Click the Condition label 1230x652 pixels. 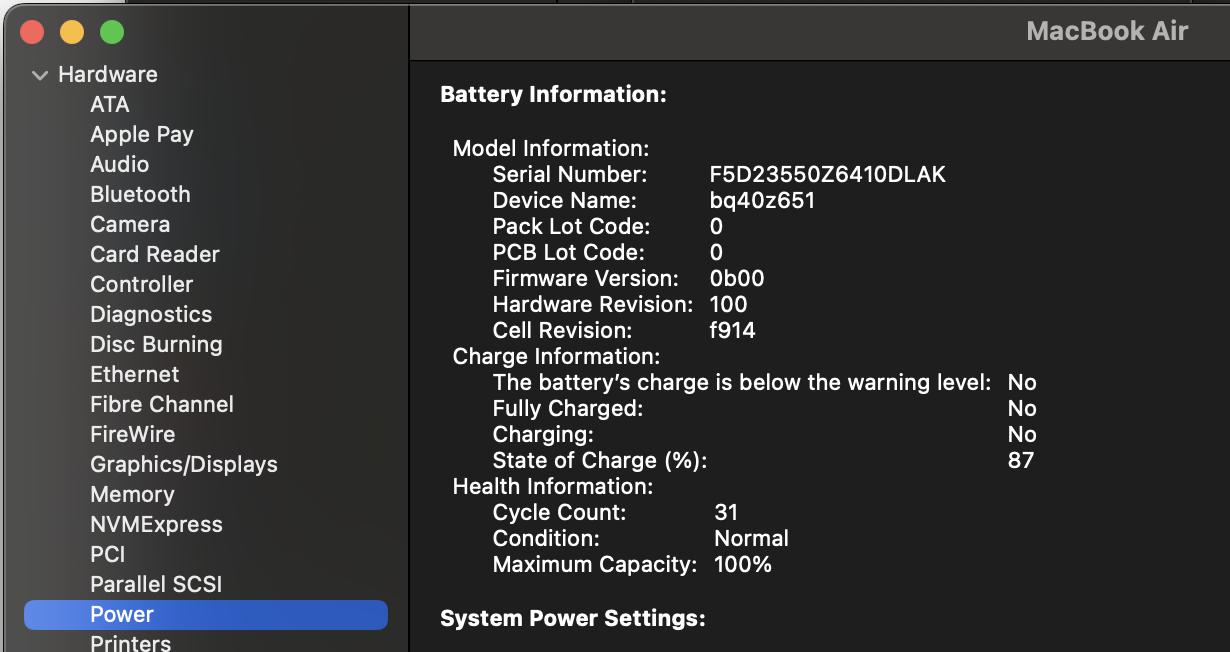tap(546, 538)
